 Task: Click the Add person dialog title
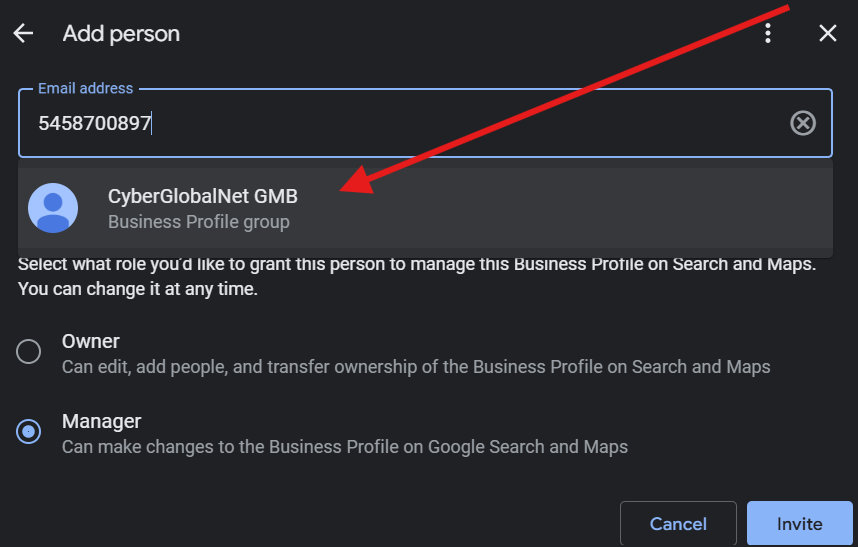pyautogui.click(x=121, y=33)
